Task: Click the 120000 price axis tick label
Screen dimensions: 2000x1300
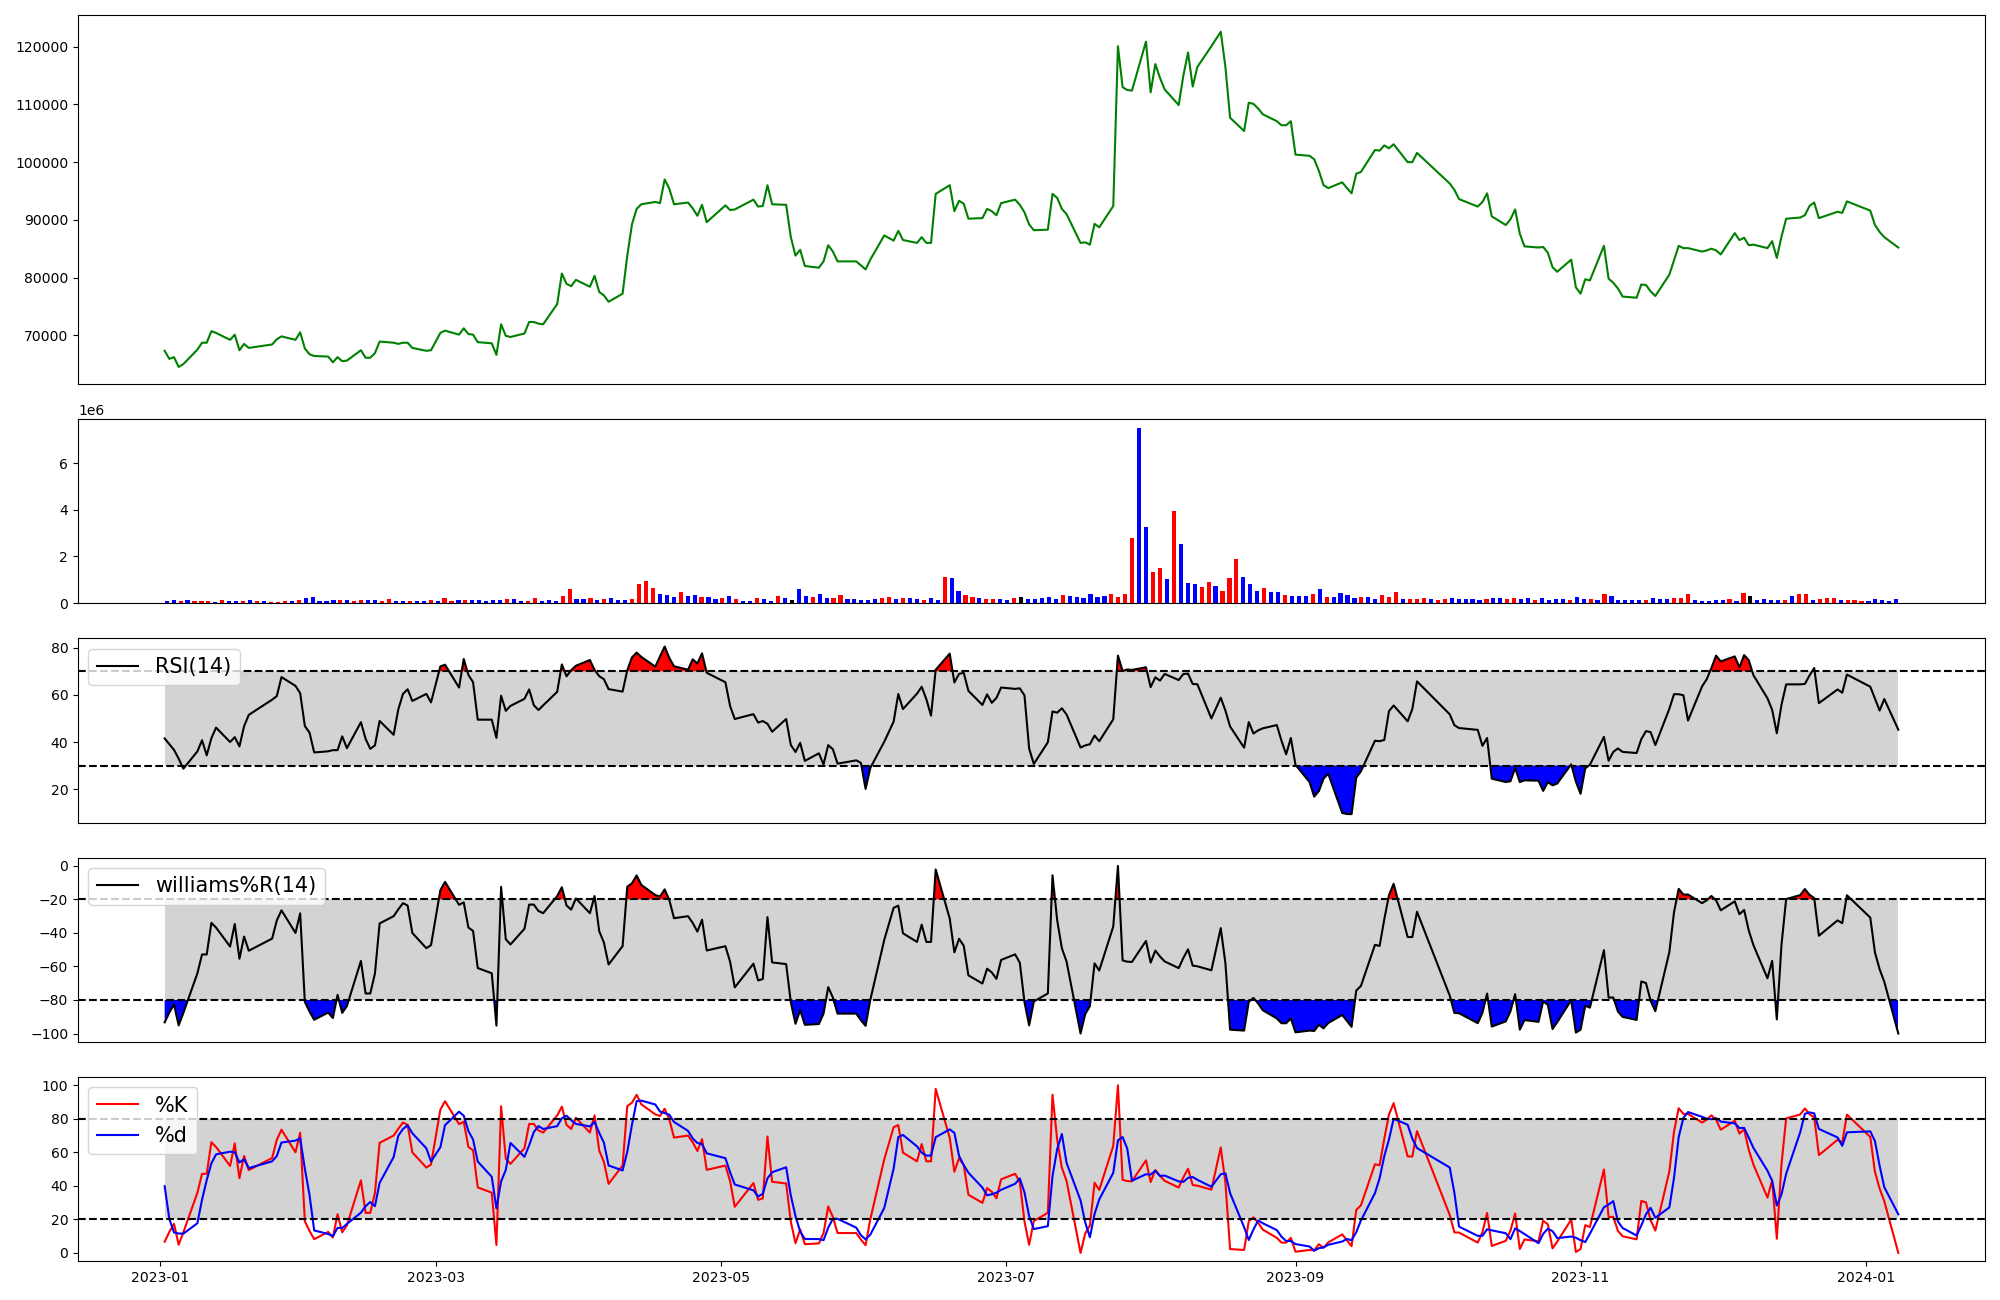Action: [x=43, y=47]
